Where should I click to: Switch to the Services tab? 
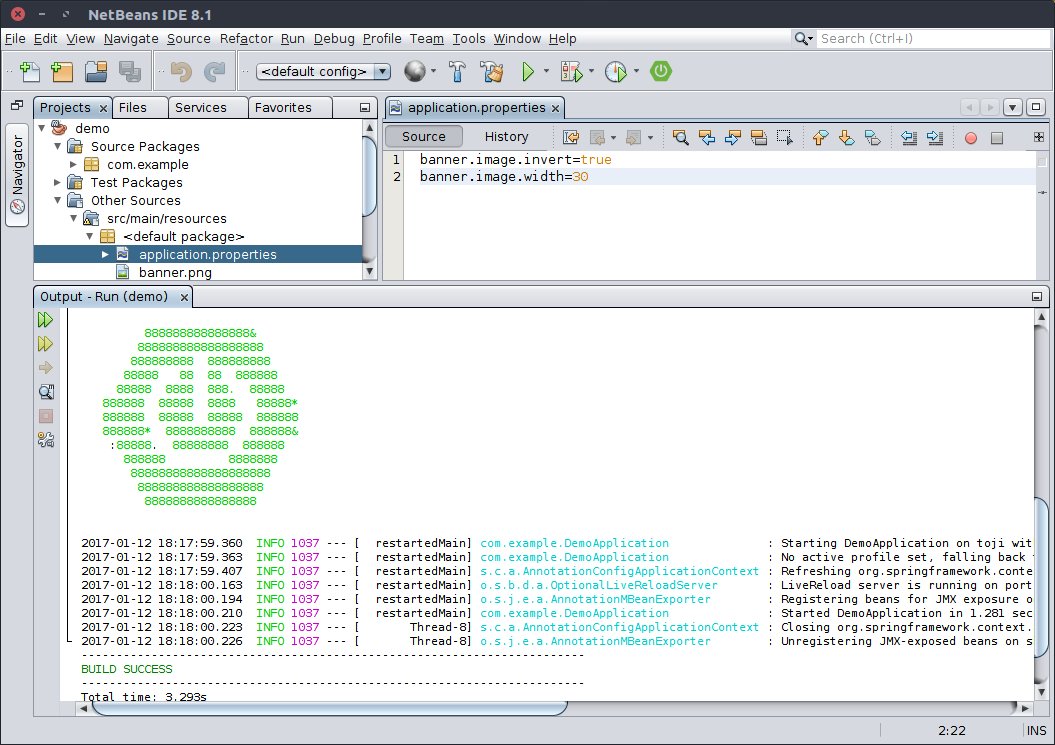tap(208, 108)
